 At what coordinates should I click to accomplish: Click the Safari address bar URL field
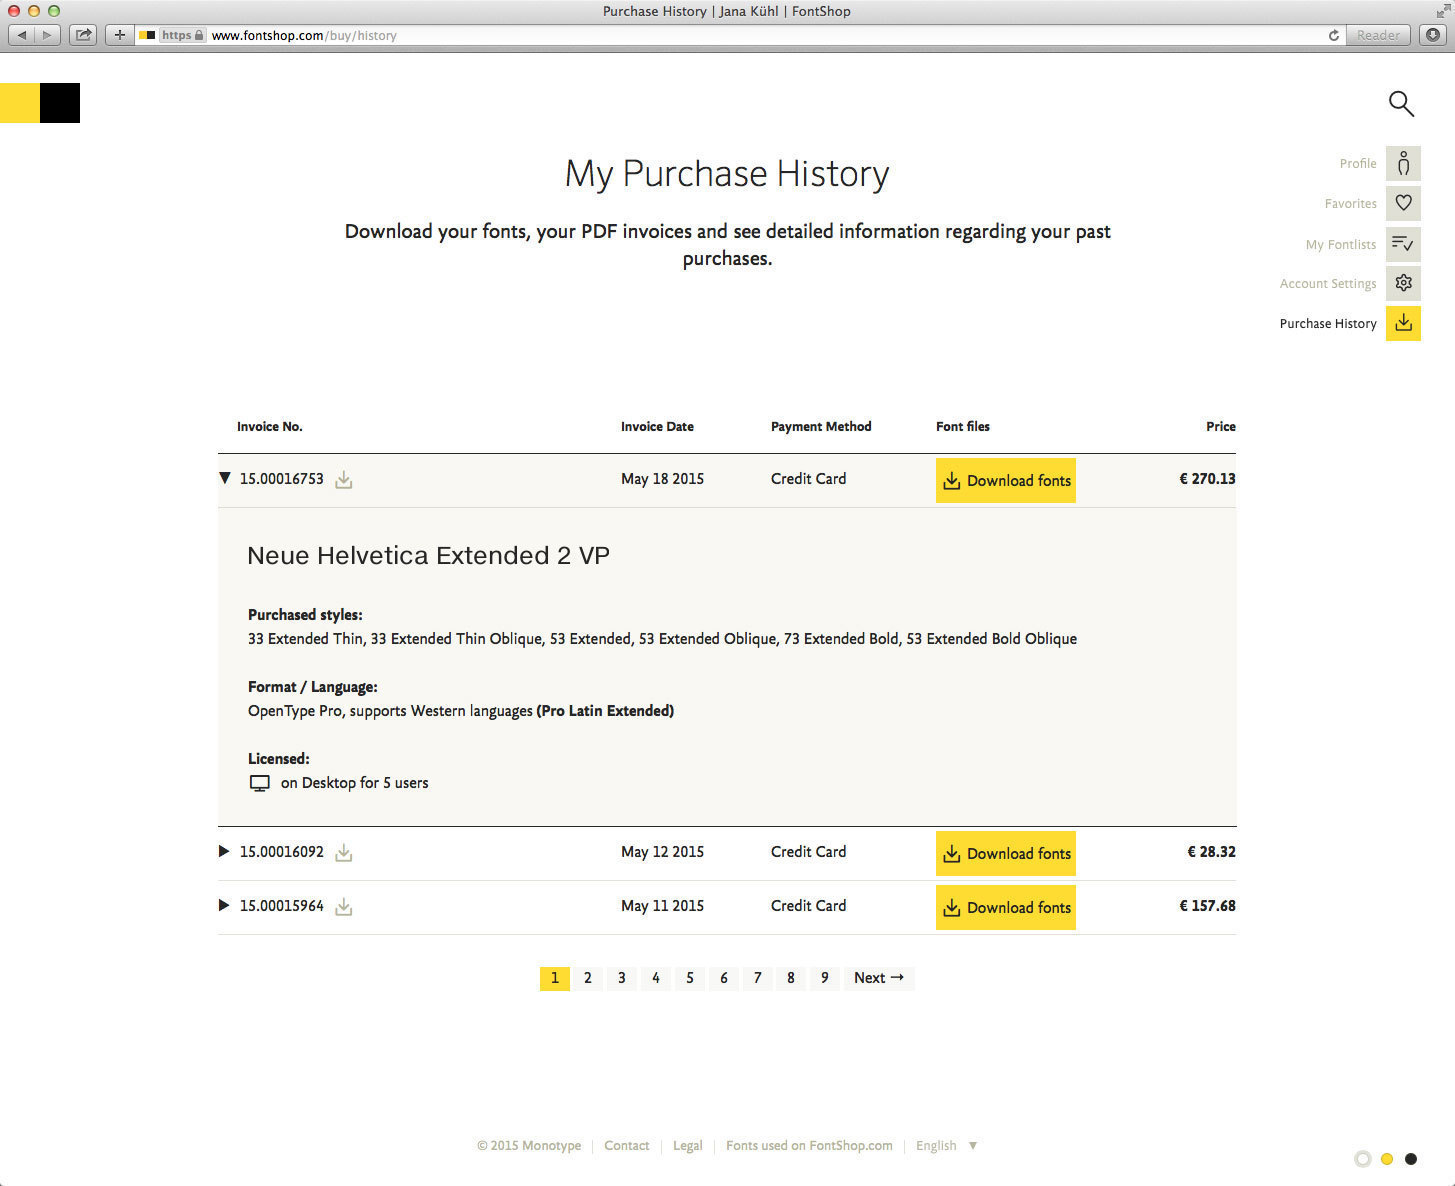740,35
